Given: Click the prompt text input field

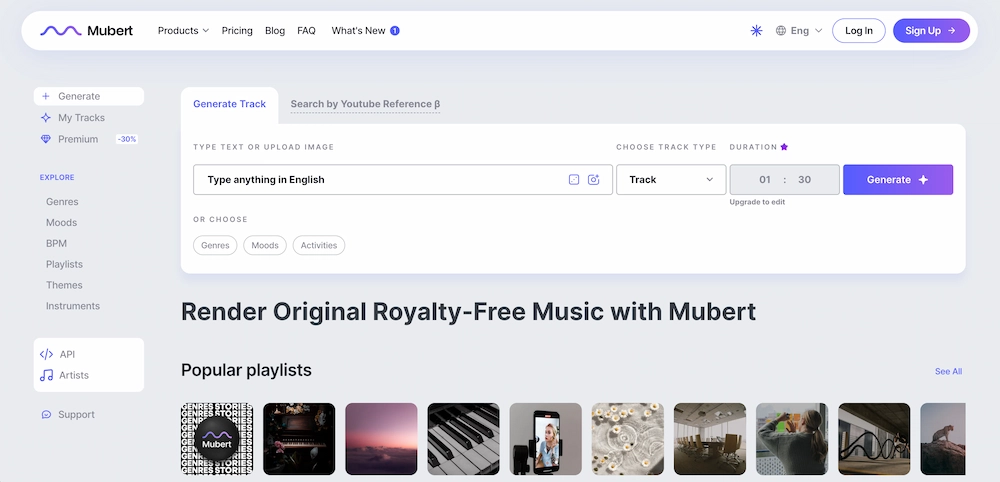Looking at the screenshot, I should coord(403,180).
